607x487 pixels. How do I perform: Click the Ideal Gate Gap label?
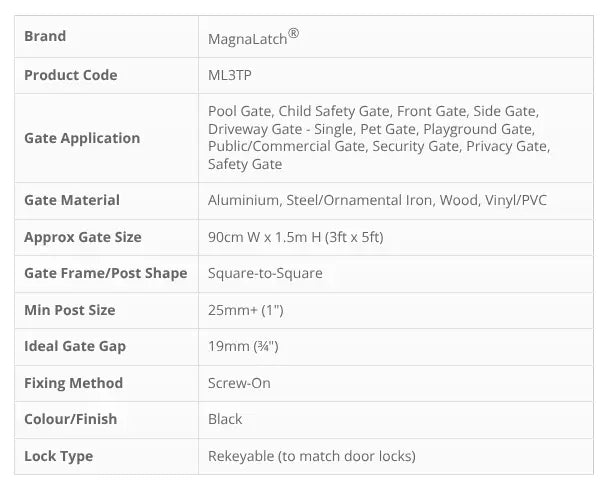point(75,346)
